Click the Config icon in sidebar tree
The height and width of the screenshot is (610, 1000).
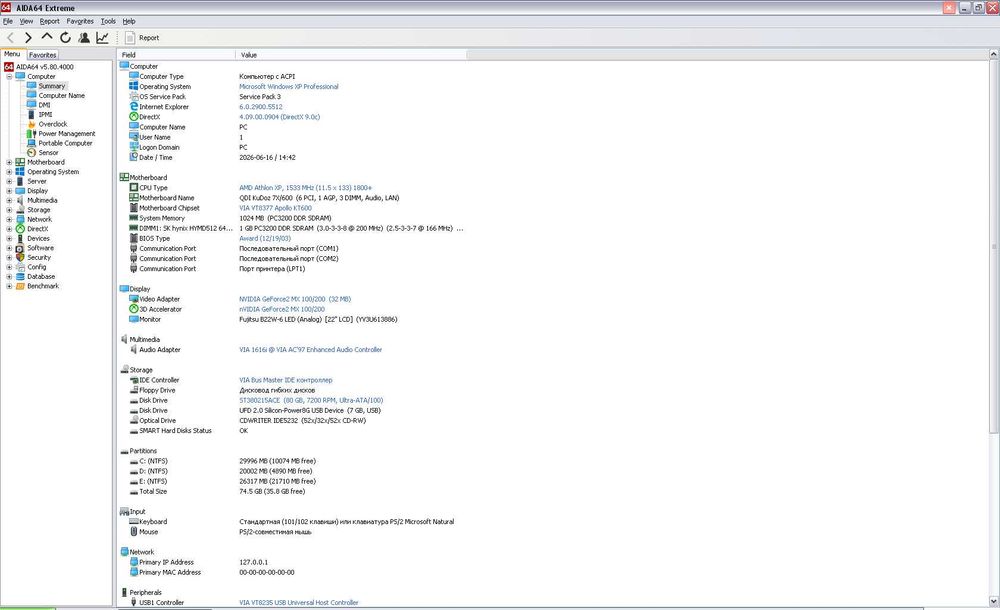pyautogui.click(x=20, y=267)
